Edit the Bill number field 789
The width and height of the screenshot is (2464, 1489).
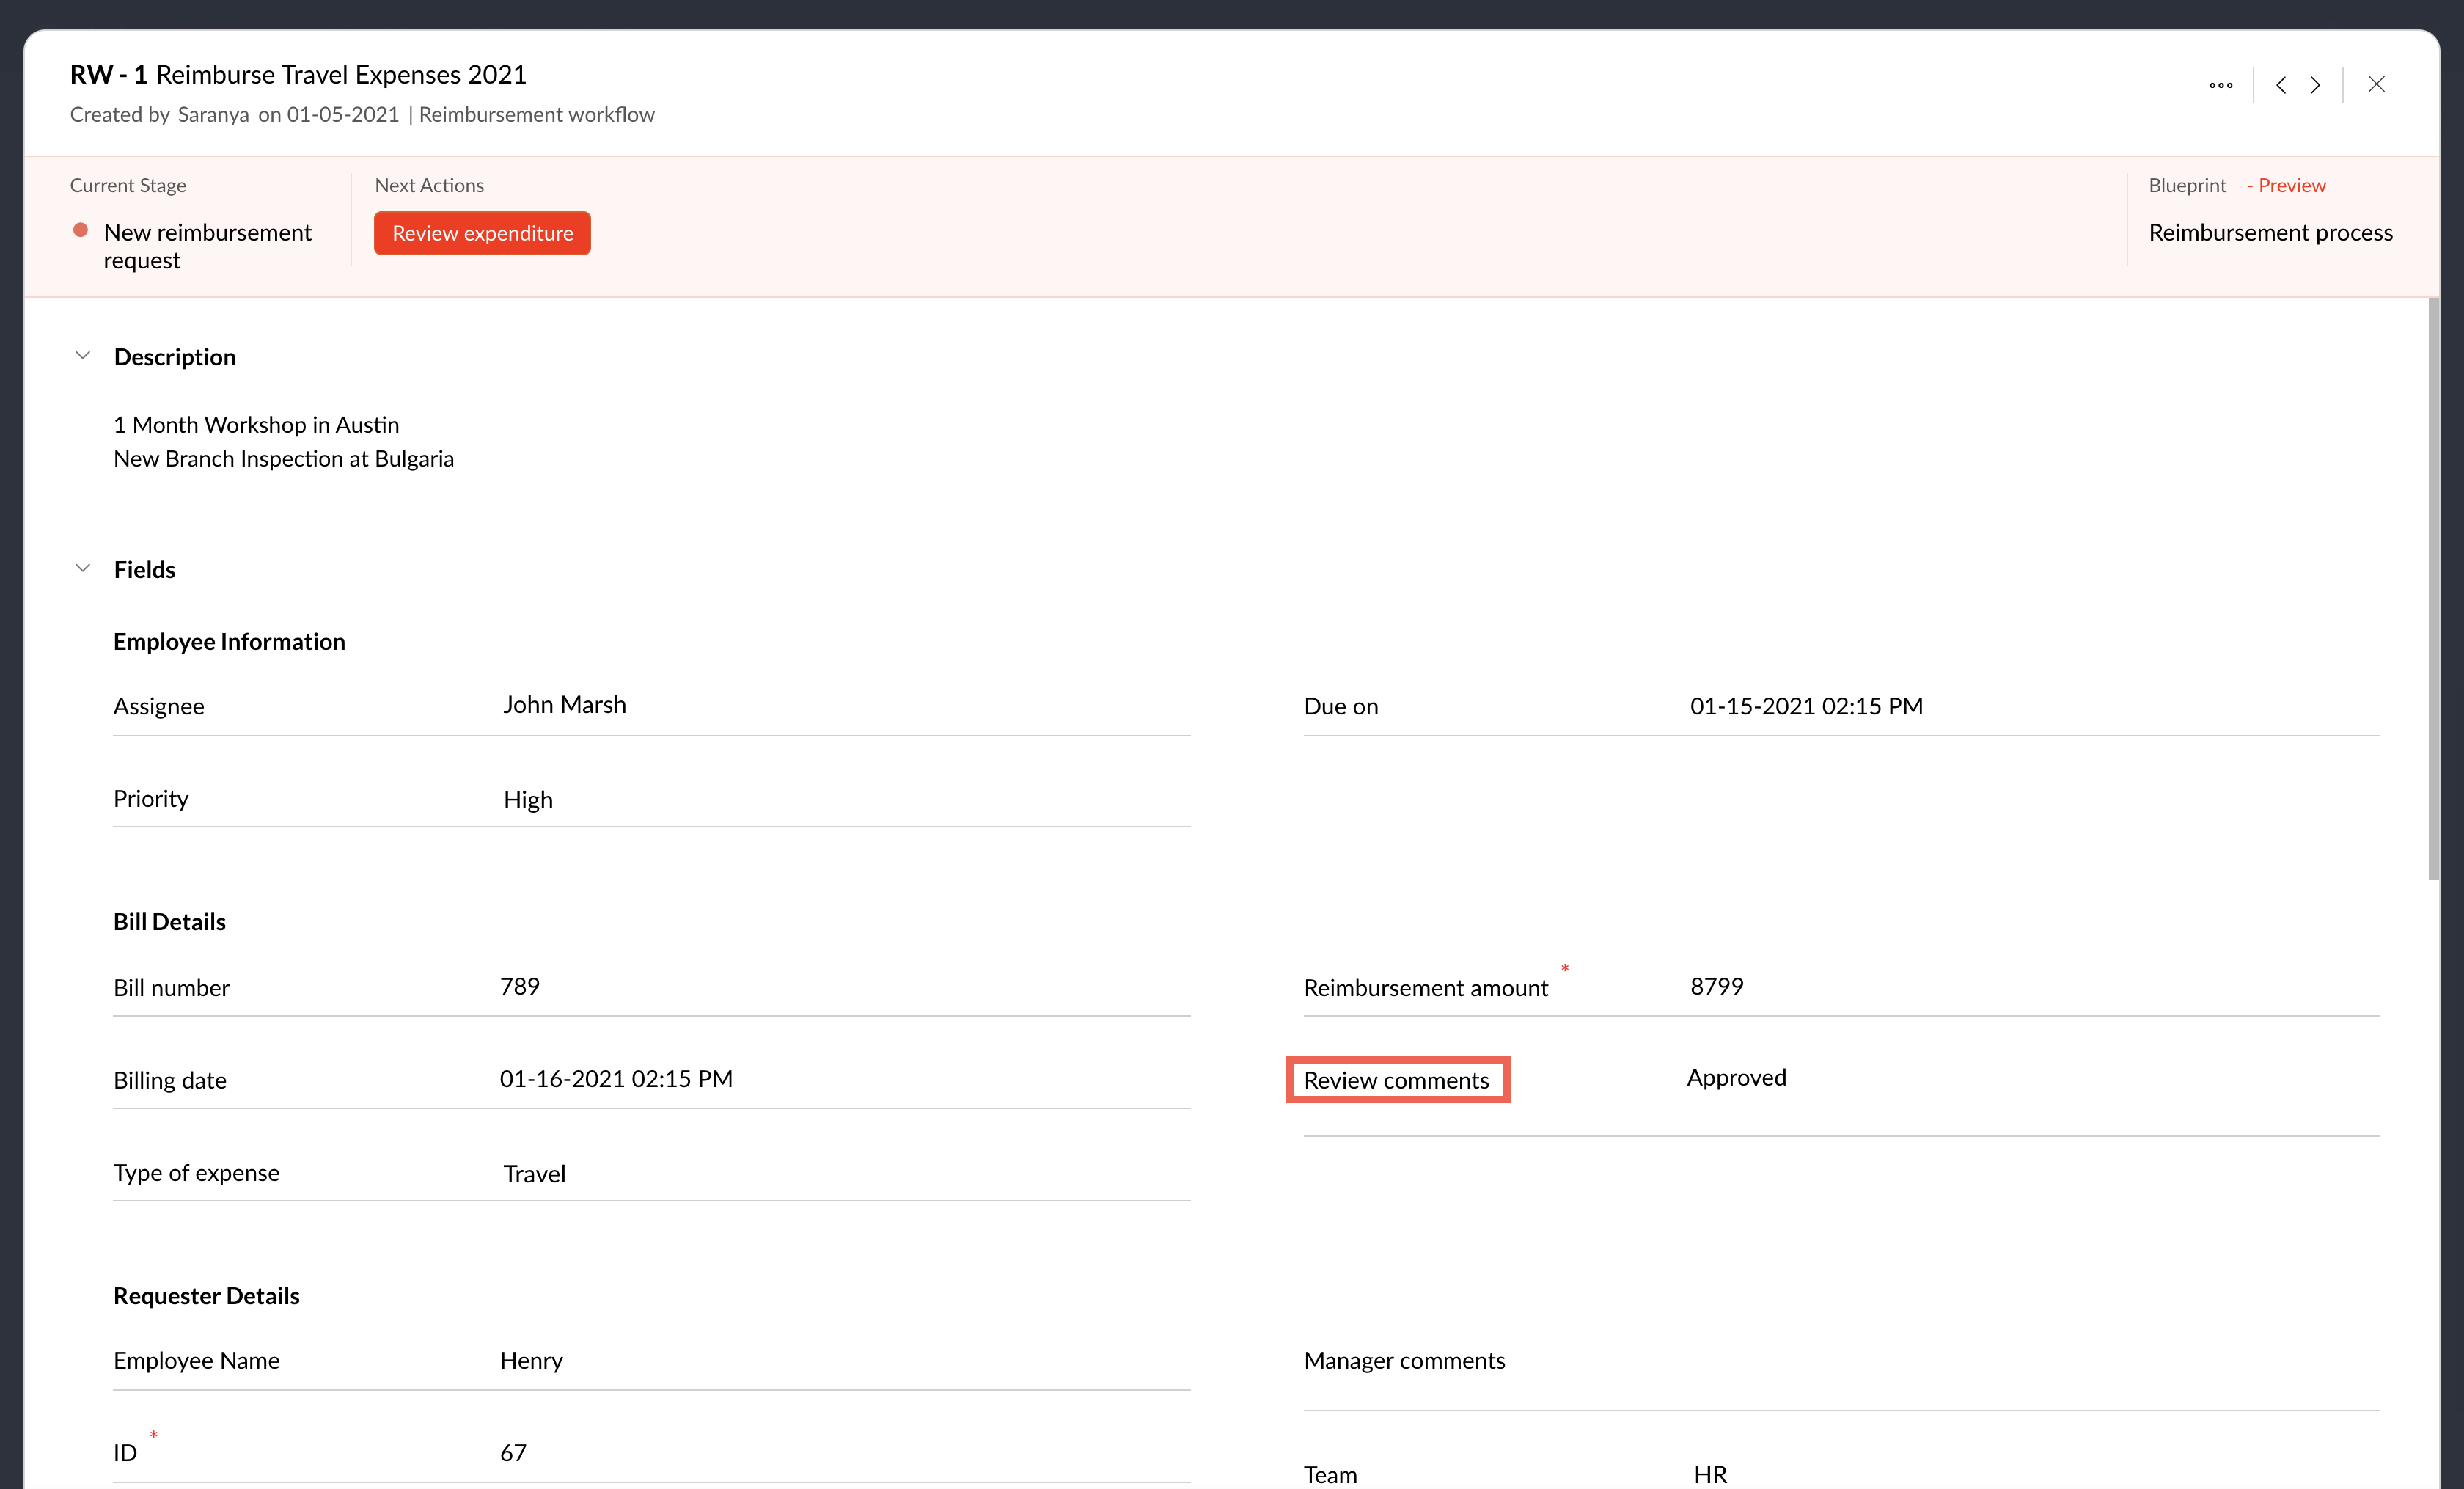[x=520, y=986]
